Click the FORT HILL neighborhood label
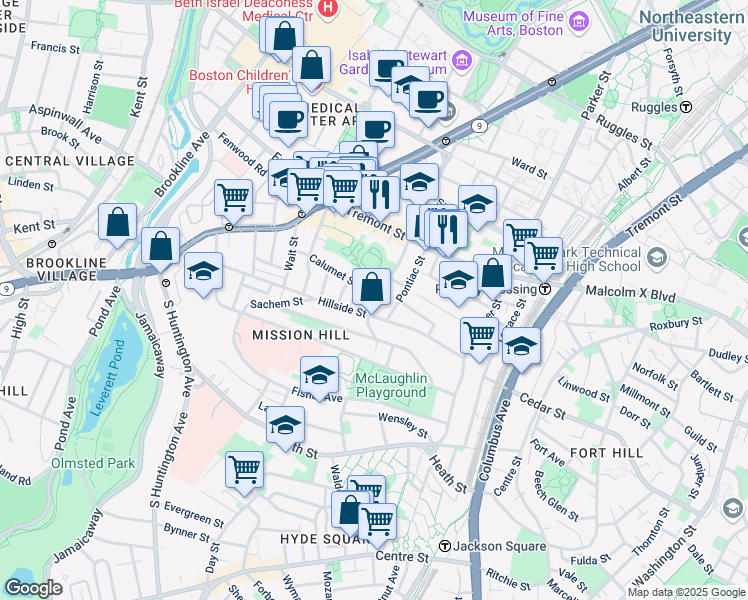The width and height of the screenshot is (748, 600). (606, 453)
